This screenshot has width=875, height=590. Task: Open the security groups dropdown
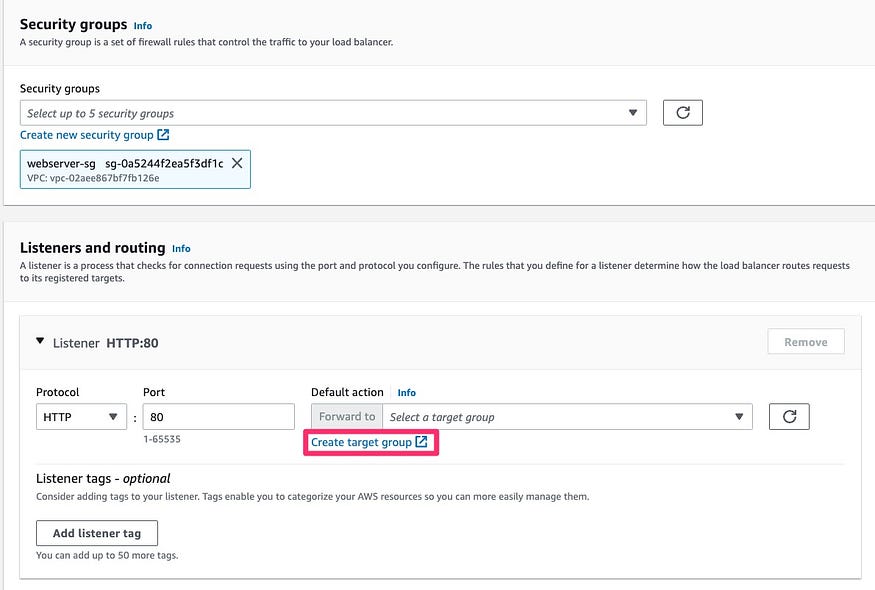pos(333,113)
